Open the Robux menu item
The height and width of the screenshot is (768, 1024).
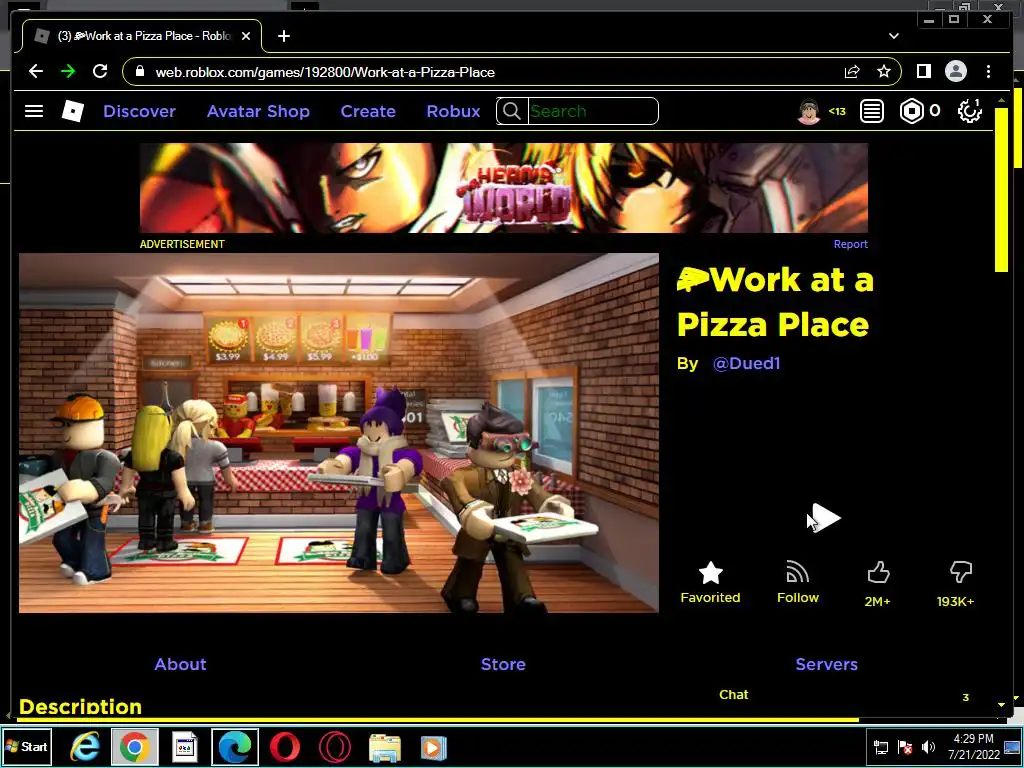pyautogui.click(x=453, y=111)
